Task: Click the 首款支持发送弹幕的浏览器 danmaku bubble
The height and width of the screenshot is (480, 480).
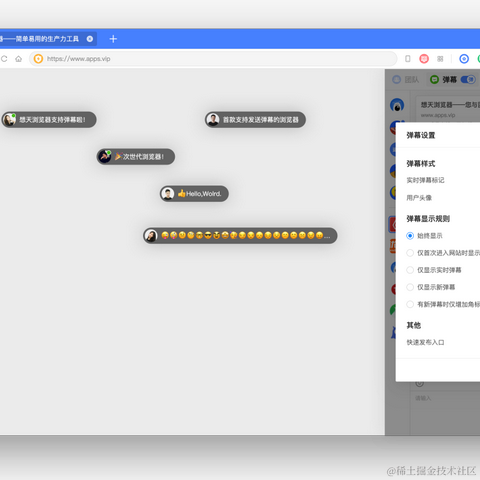Action: click(255, 120)
